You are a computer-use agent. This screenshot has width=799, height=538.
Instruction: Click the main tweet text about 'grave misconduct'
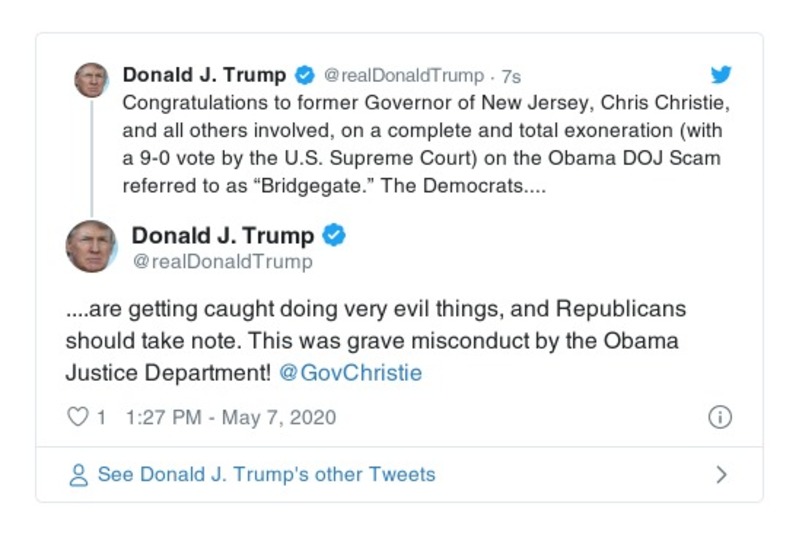click(372, 340)
